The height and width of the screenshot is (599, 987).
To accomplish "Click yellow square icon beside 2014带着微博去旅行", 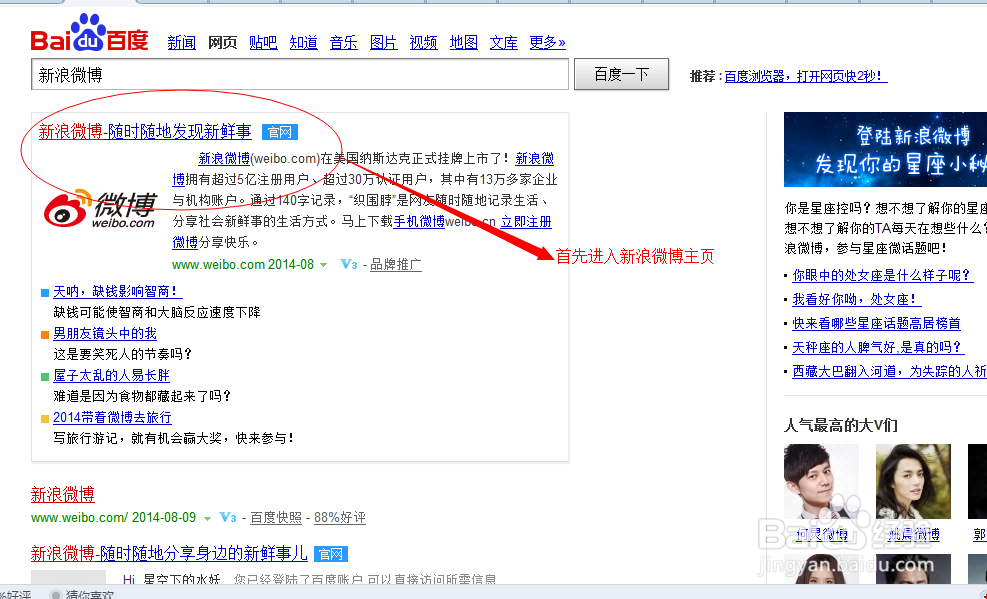I will point(45,418).
